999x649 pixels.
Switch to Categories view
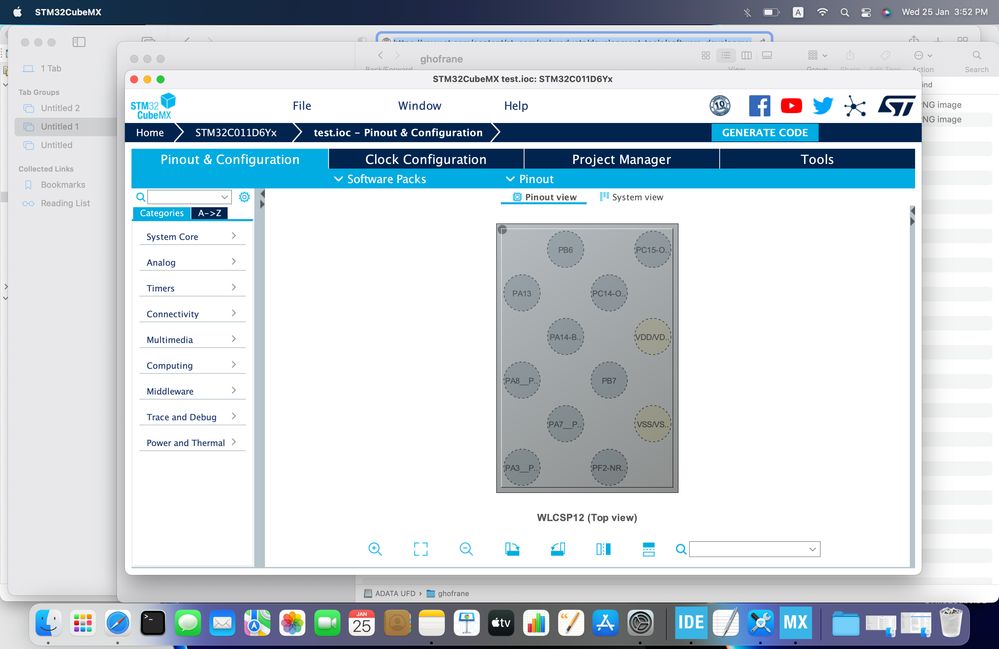point(162,213)
